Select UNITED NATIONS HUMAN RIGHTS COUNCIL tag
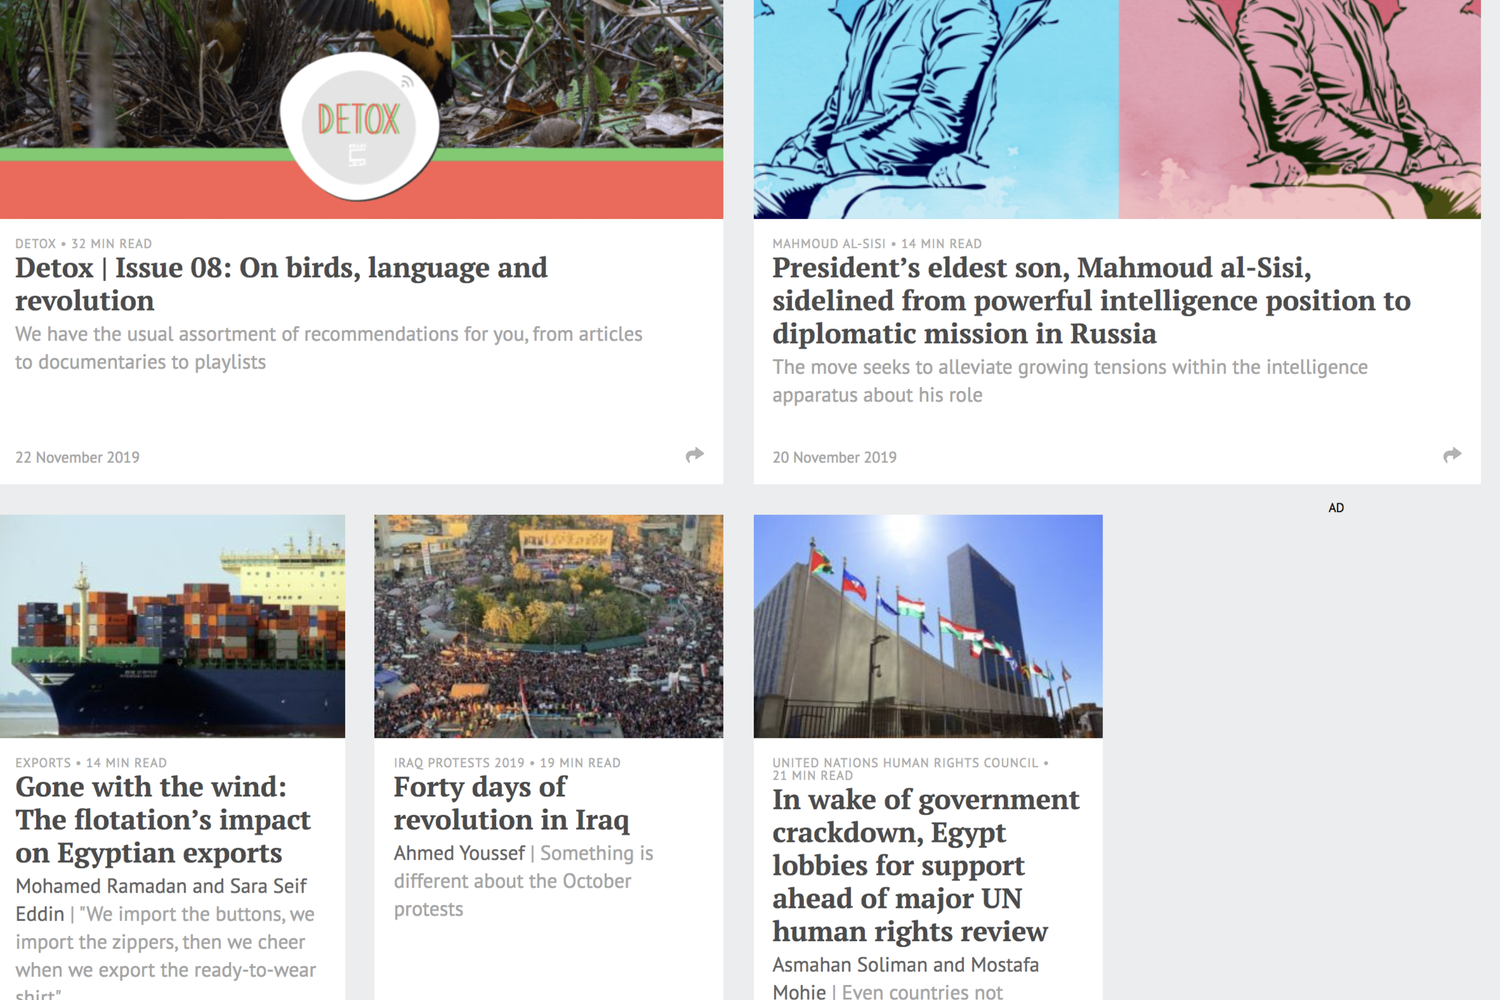Image resolution: width=1500 pixels, height=1000 pixels. click(x=905, y=763)
